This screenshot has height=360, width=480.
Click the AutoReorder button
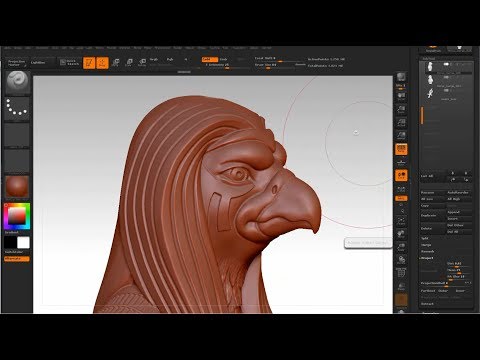(x=459, y=193)
